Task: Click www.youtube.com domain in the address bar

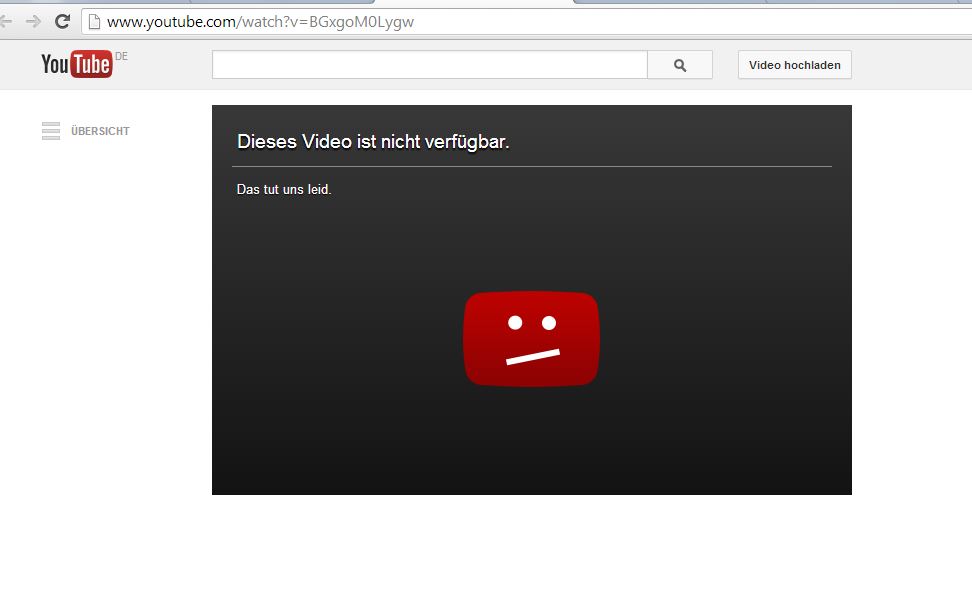Action: pos(170,21)
